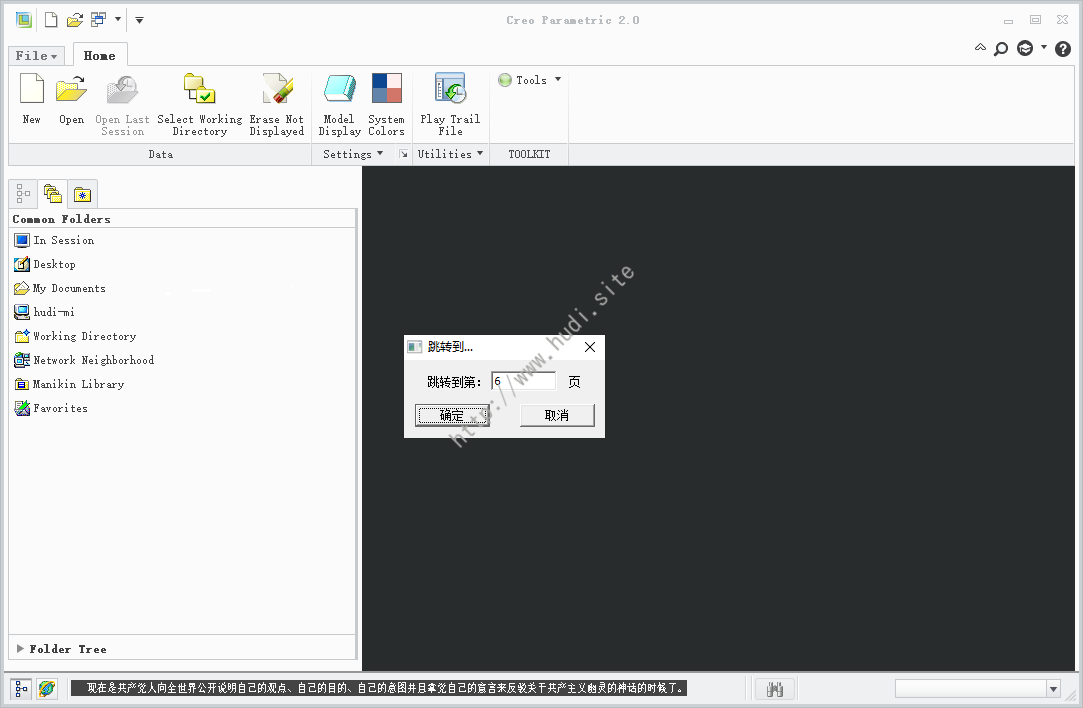1083x708 pixels.
Task: Open selection filter combo box in status bar
Action: (x=977, y=688)
